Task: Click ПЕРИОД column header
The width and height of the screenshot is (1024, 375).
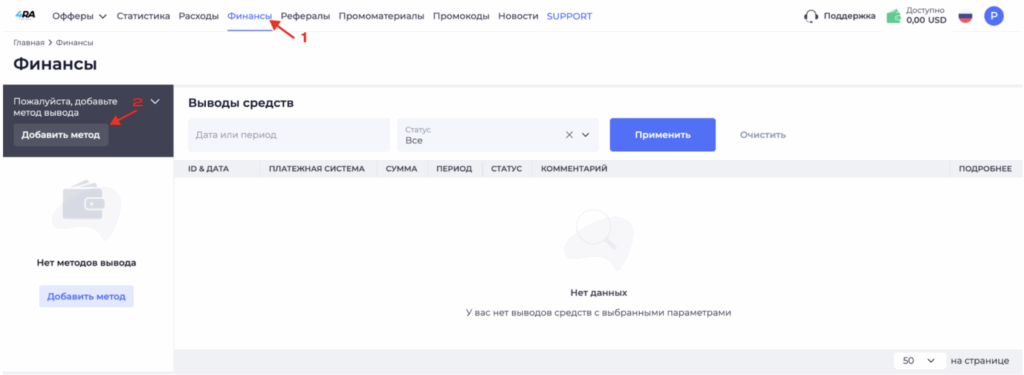Action: 455,169
